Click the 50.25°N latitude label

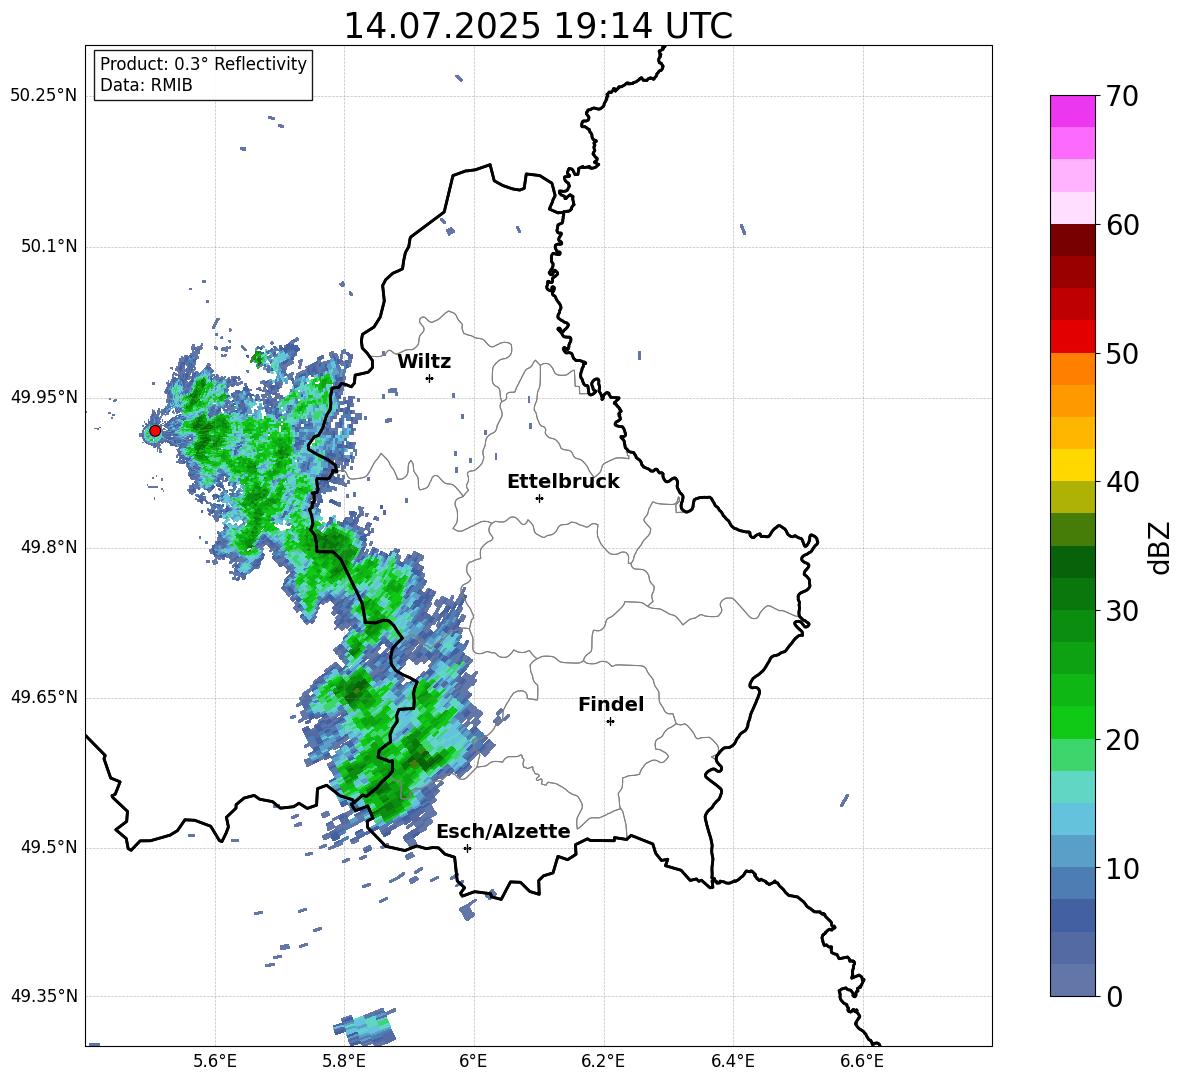44,96
